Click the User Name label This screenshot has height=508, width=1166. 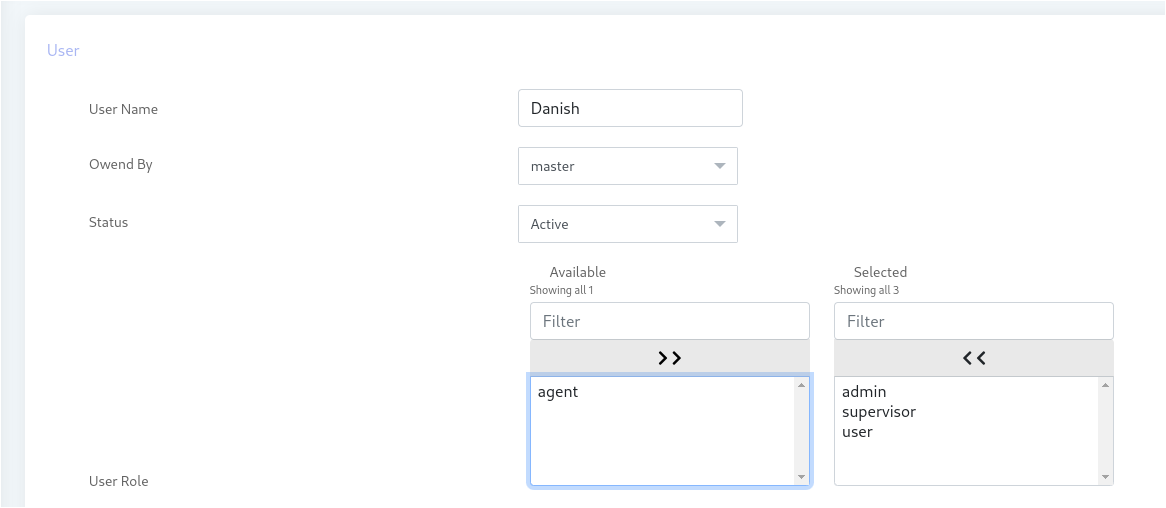123,109
